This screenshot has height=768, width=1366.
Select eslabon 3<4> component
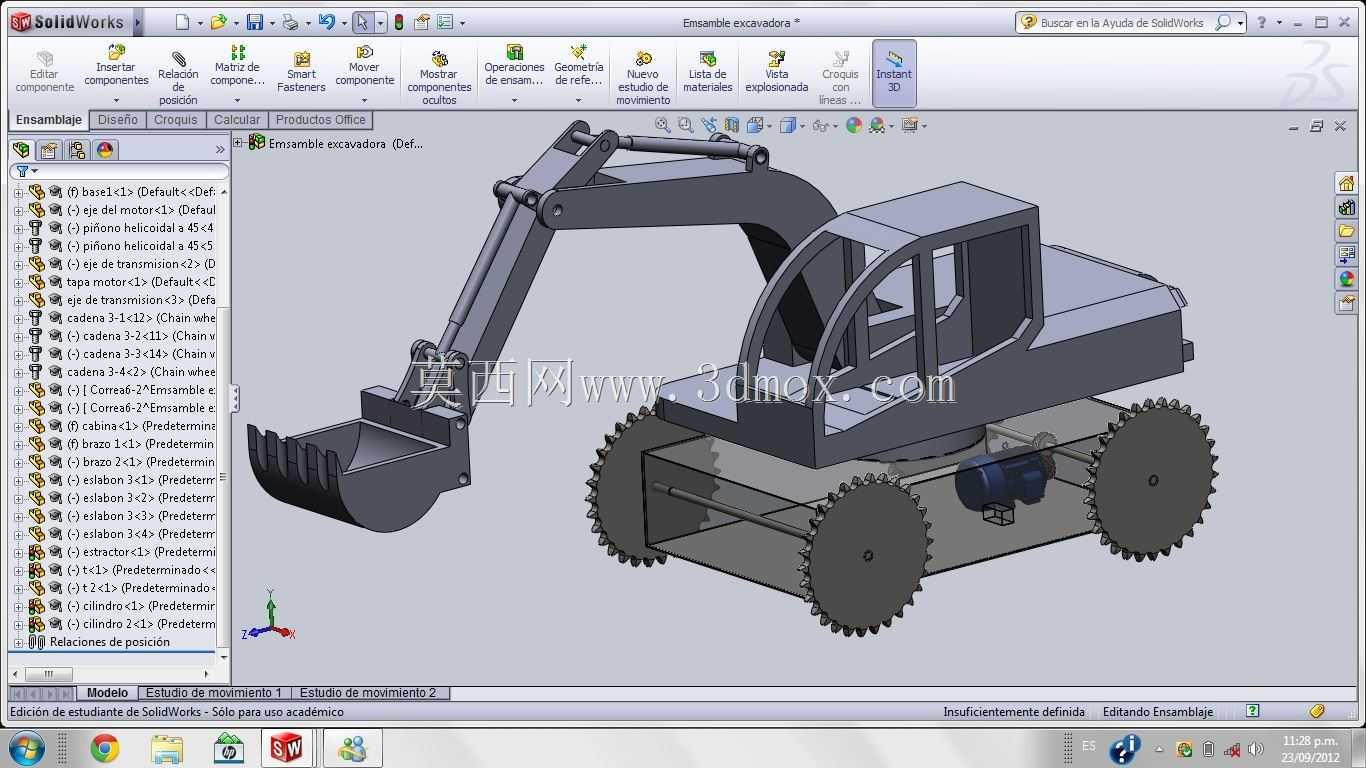(x=141, y=534)
